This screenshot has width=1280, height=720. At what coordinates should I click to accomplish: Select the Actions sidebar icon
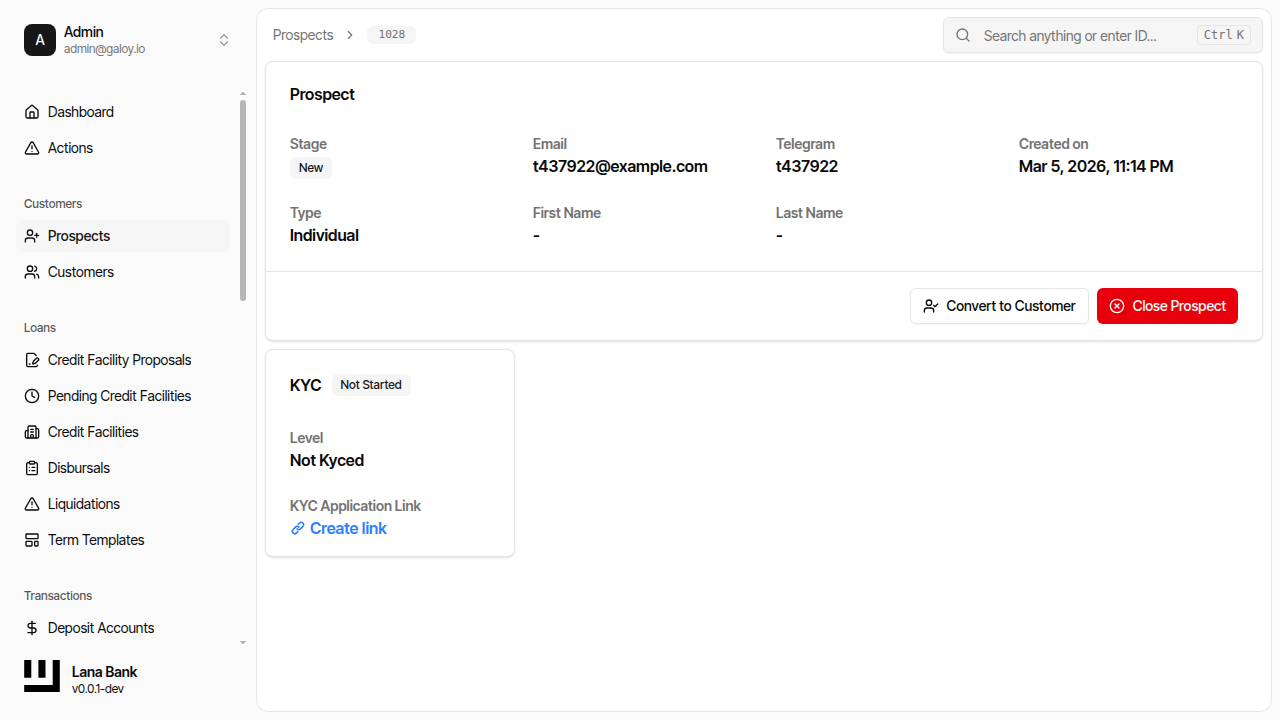[x=31, y=147]
